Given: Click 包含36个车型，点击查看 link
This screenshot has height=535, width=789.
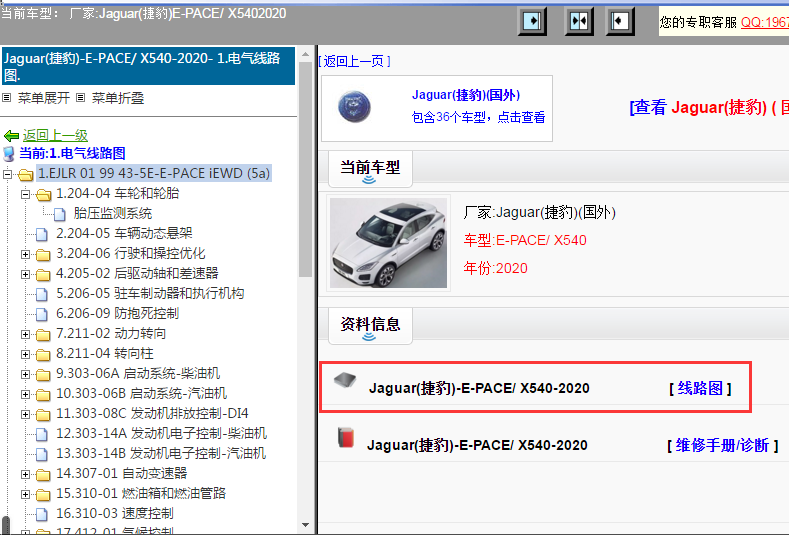Looking at the screenshot, I should [x=478, y=117].
